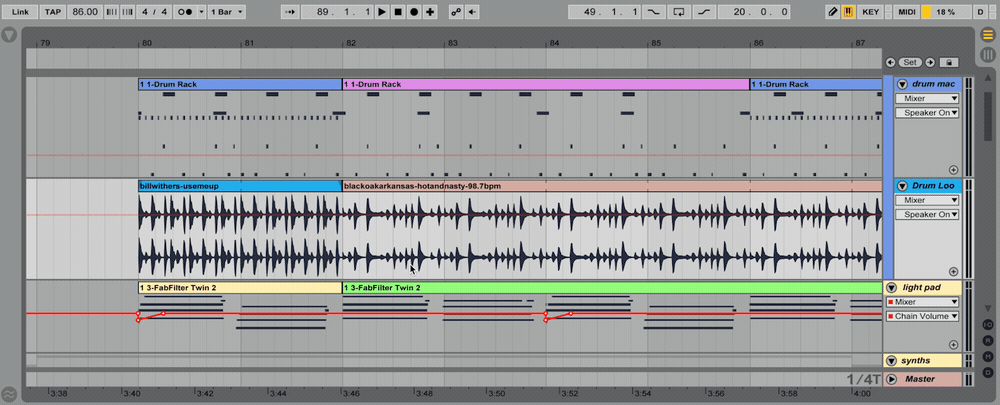This screenshot has width=1000, height=405.
Task: Click the MIDI Arrangement Overdub plus button
Action: click(x=430, y=12)
